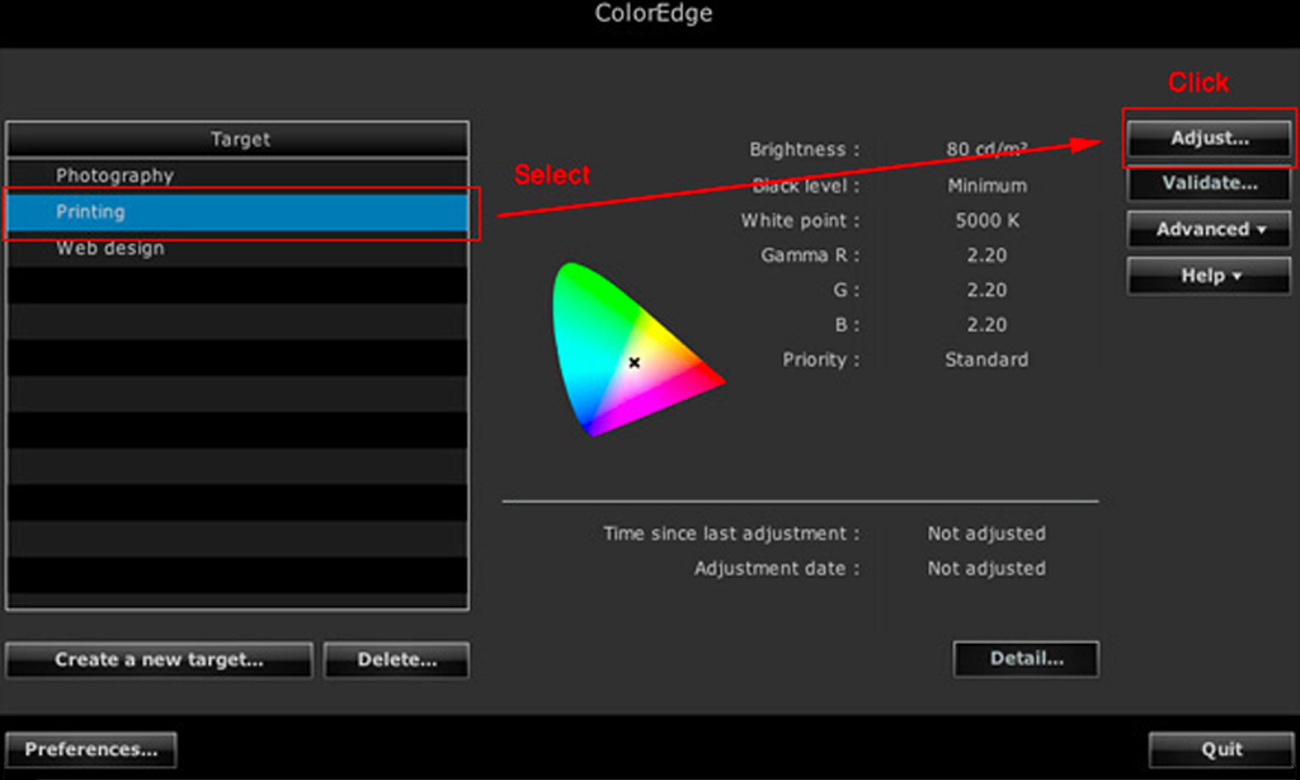This screenshot has width=1300, height=780.
Task: Click the Black level label
Action: pyautogui.click(x=806, y=185)
